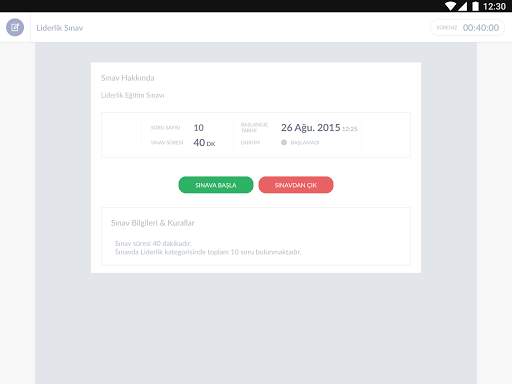Viewport: 512px width, 384px height.
Task: Click the battery status icon
Action: click(x=475, y=6)
